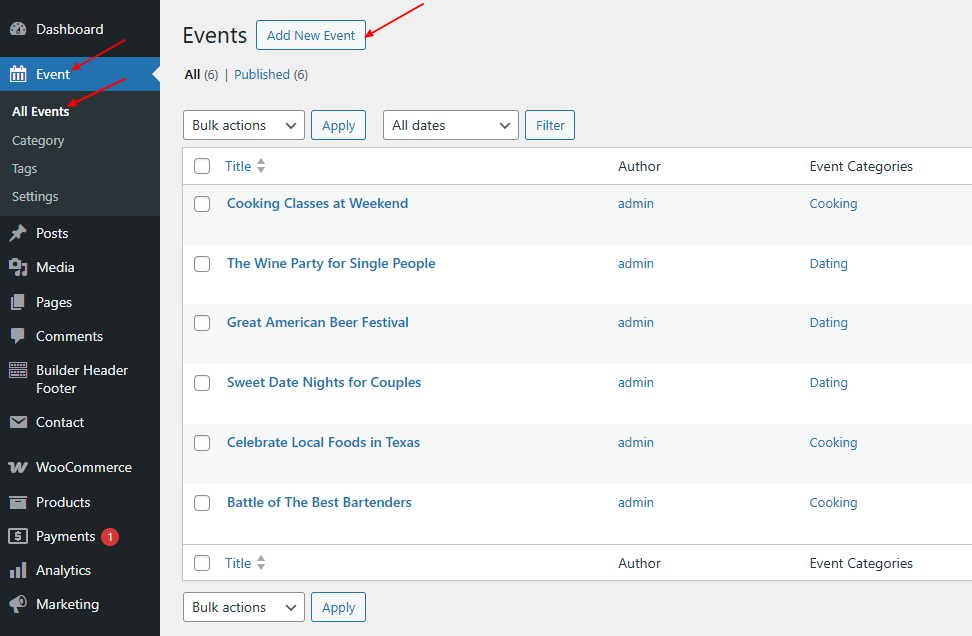The image size is (972, 636).
Task: Sort by Title using header sort arrows
Action: (x=261, y=166)
